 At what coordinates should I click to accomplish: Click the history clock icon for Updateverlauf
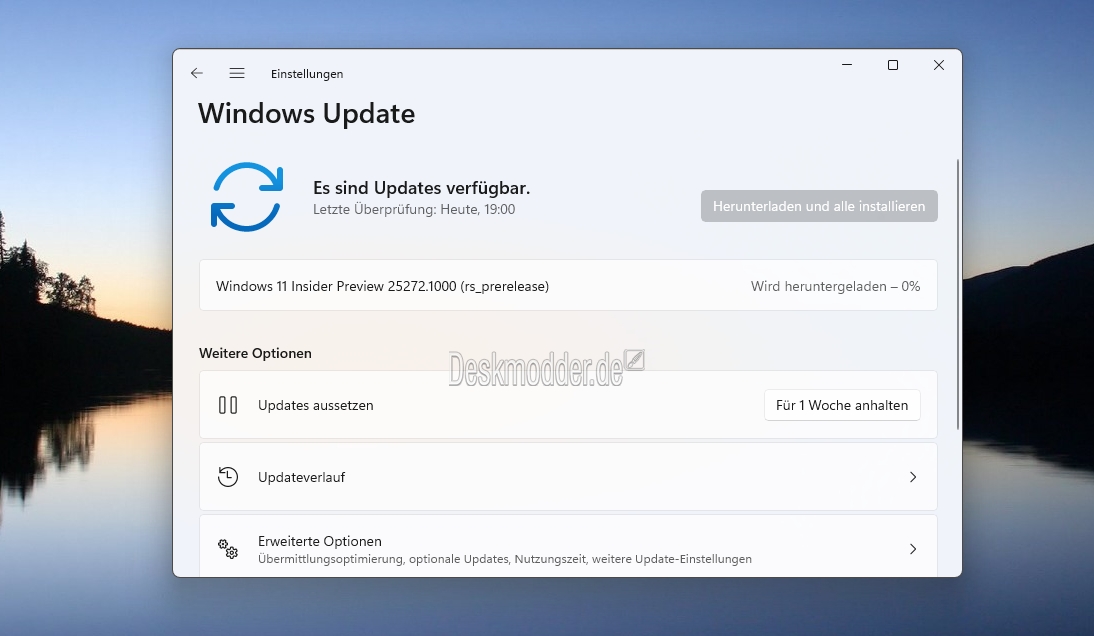point(228,477)
